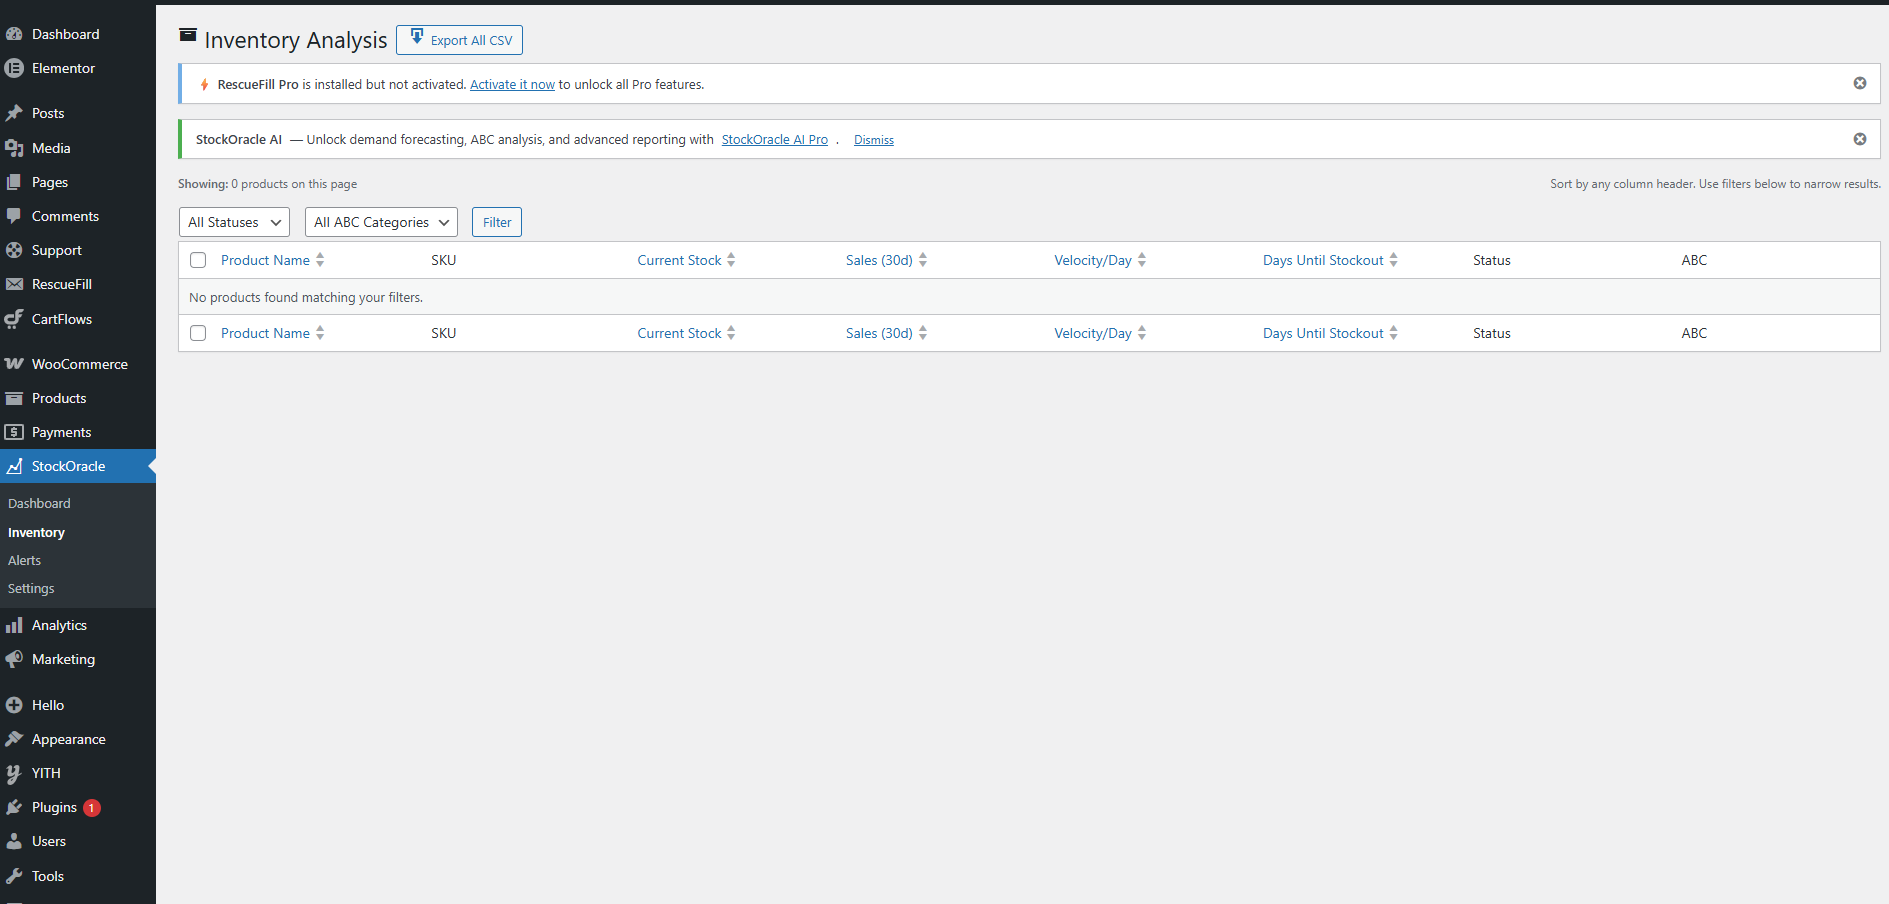Image resolution: width=1889 pixels, height=904 pixels.
Task: Open the Marketing megaphone icon
Action: 15,659
